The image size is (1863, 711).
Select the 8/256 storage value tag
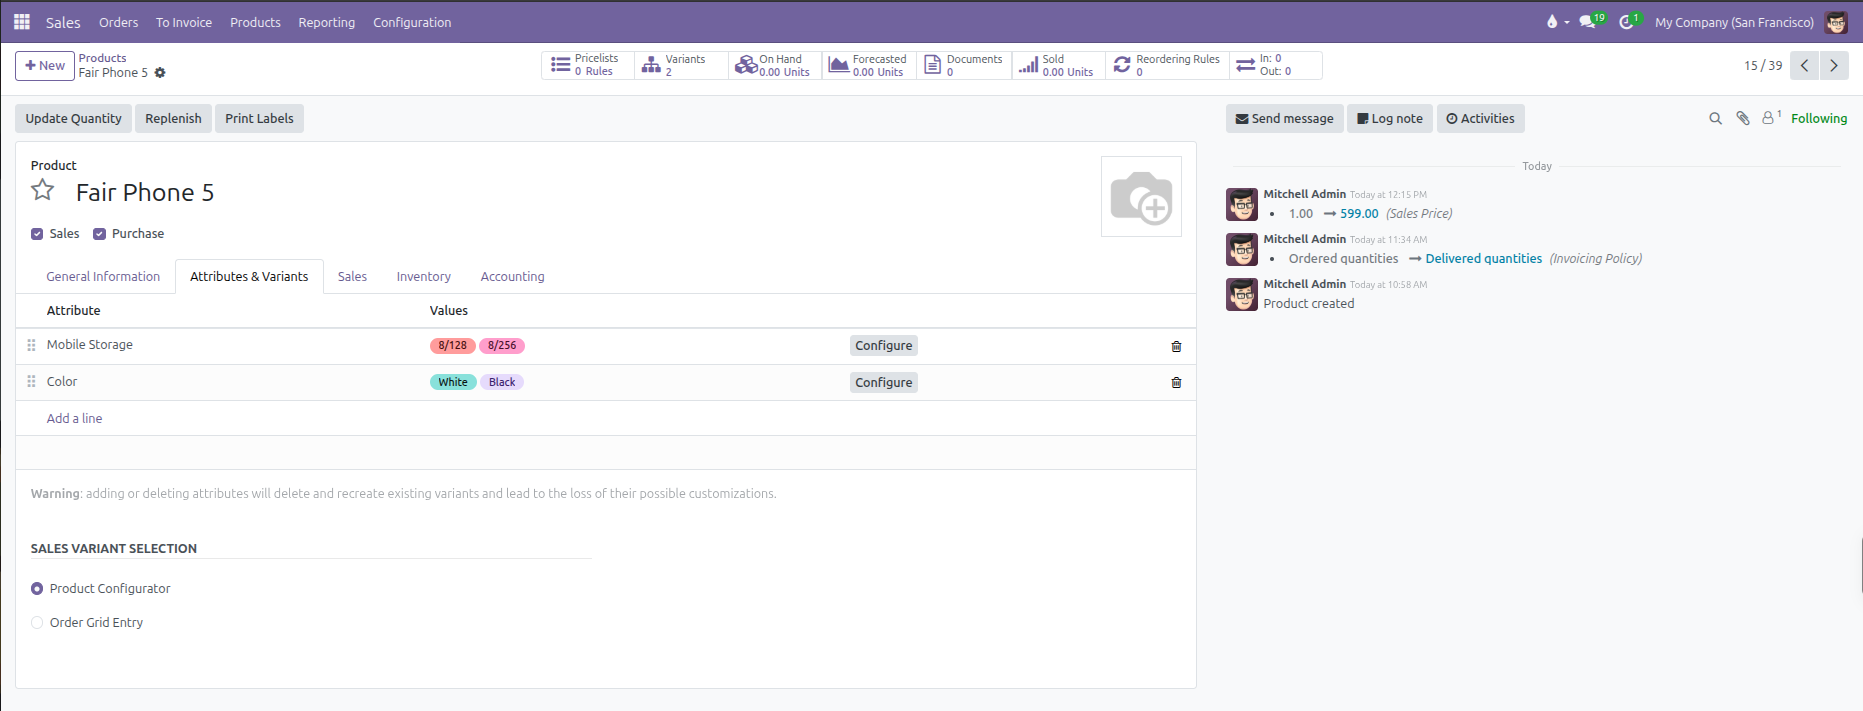(502, 345)
